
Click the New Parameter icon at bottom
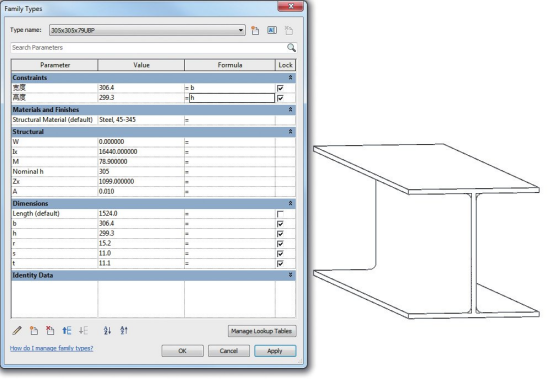pyautogui.click(x=34, y=331)
